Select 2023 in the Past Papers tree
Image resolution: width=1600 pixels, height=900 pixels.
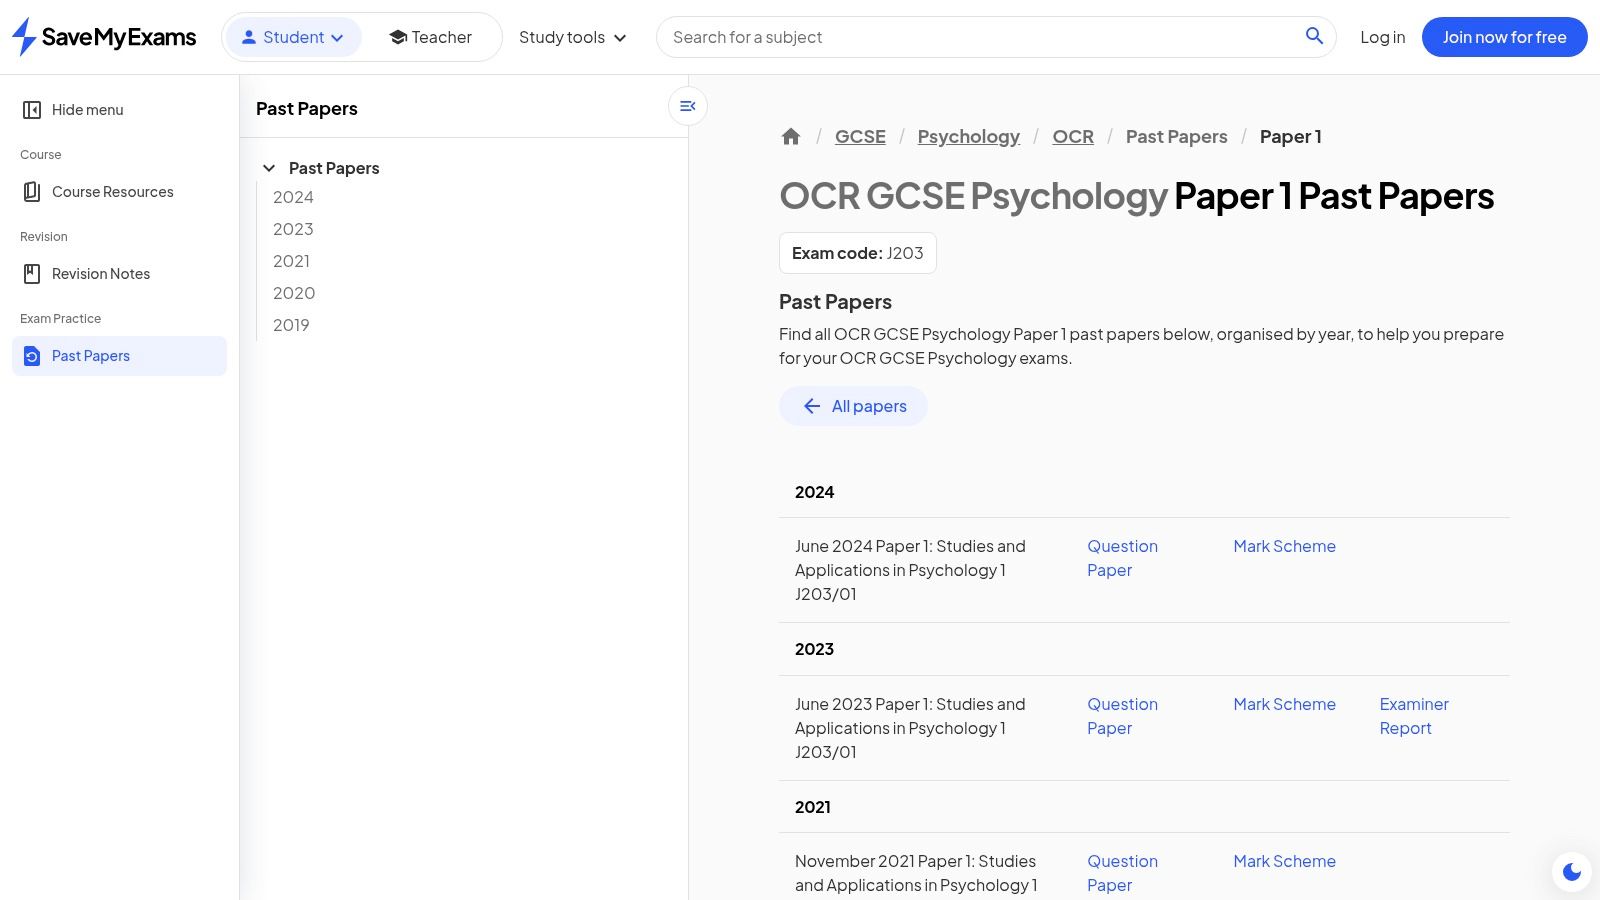tap(293, 229)
